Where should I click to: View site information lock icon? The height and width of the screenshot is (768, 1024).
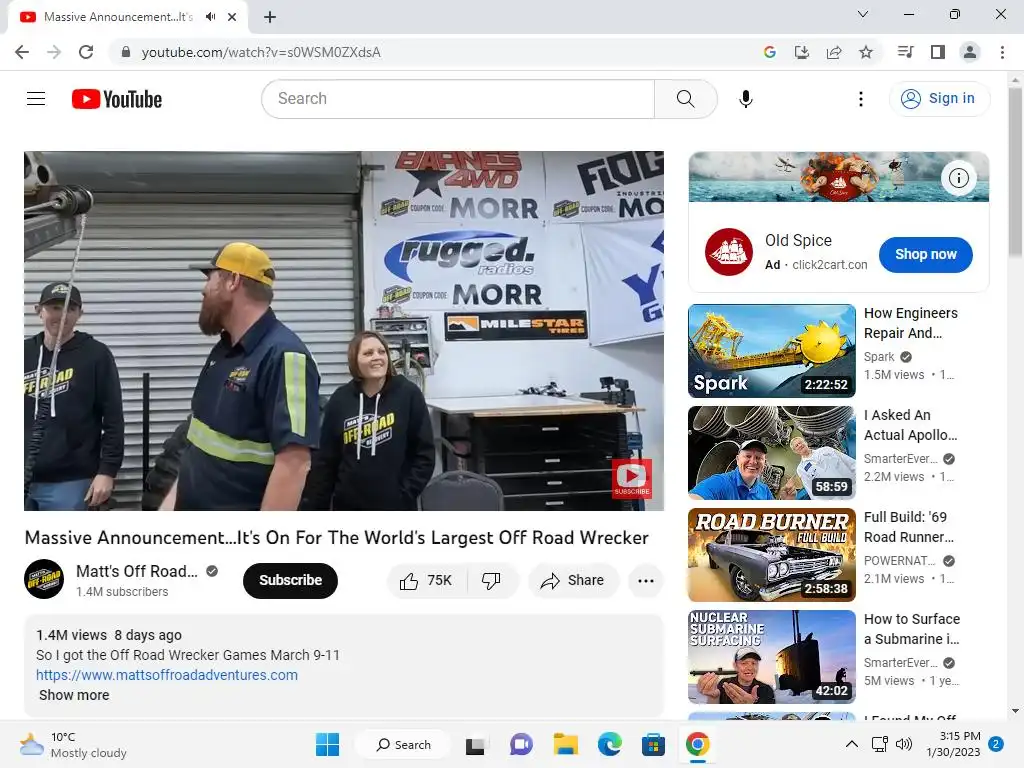(x=126, y=52)
